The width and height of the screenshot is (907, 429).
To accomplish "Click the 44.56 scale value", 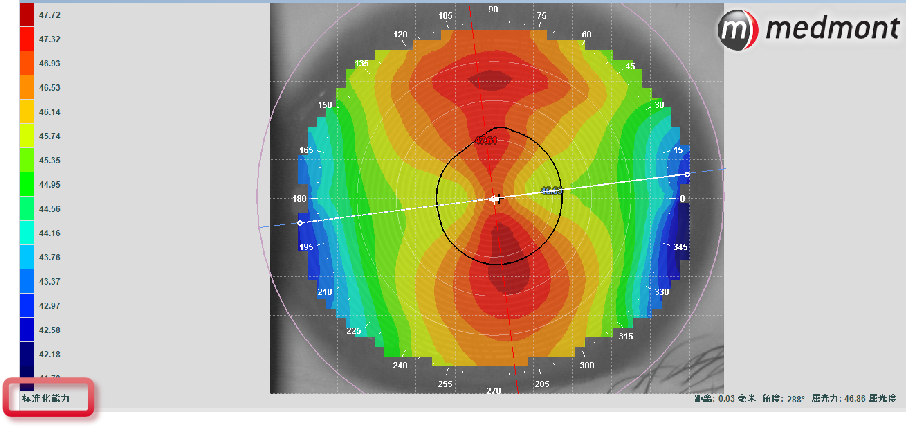I will click(50, 209).
